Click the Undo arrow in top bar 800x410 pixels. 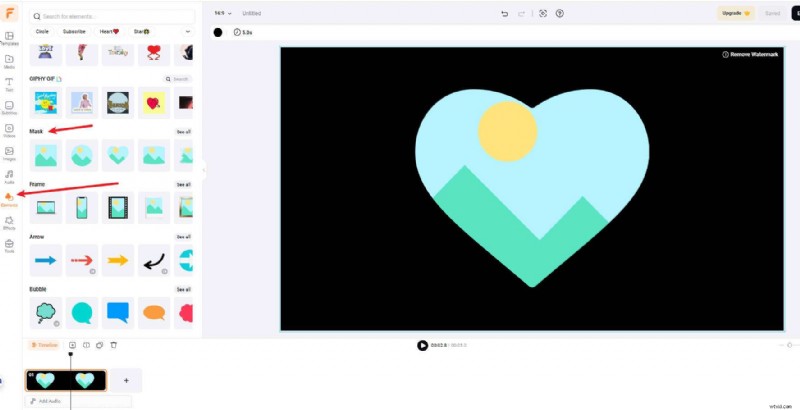[505, 14]
